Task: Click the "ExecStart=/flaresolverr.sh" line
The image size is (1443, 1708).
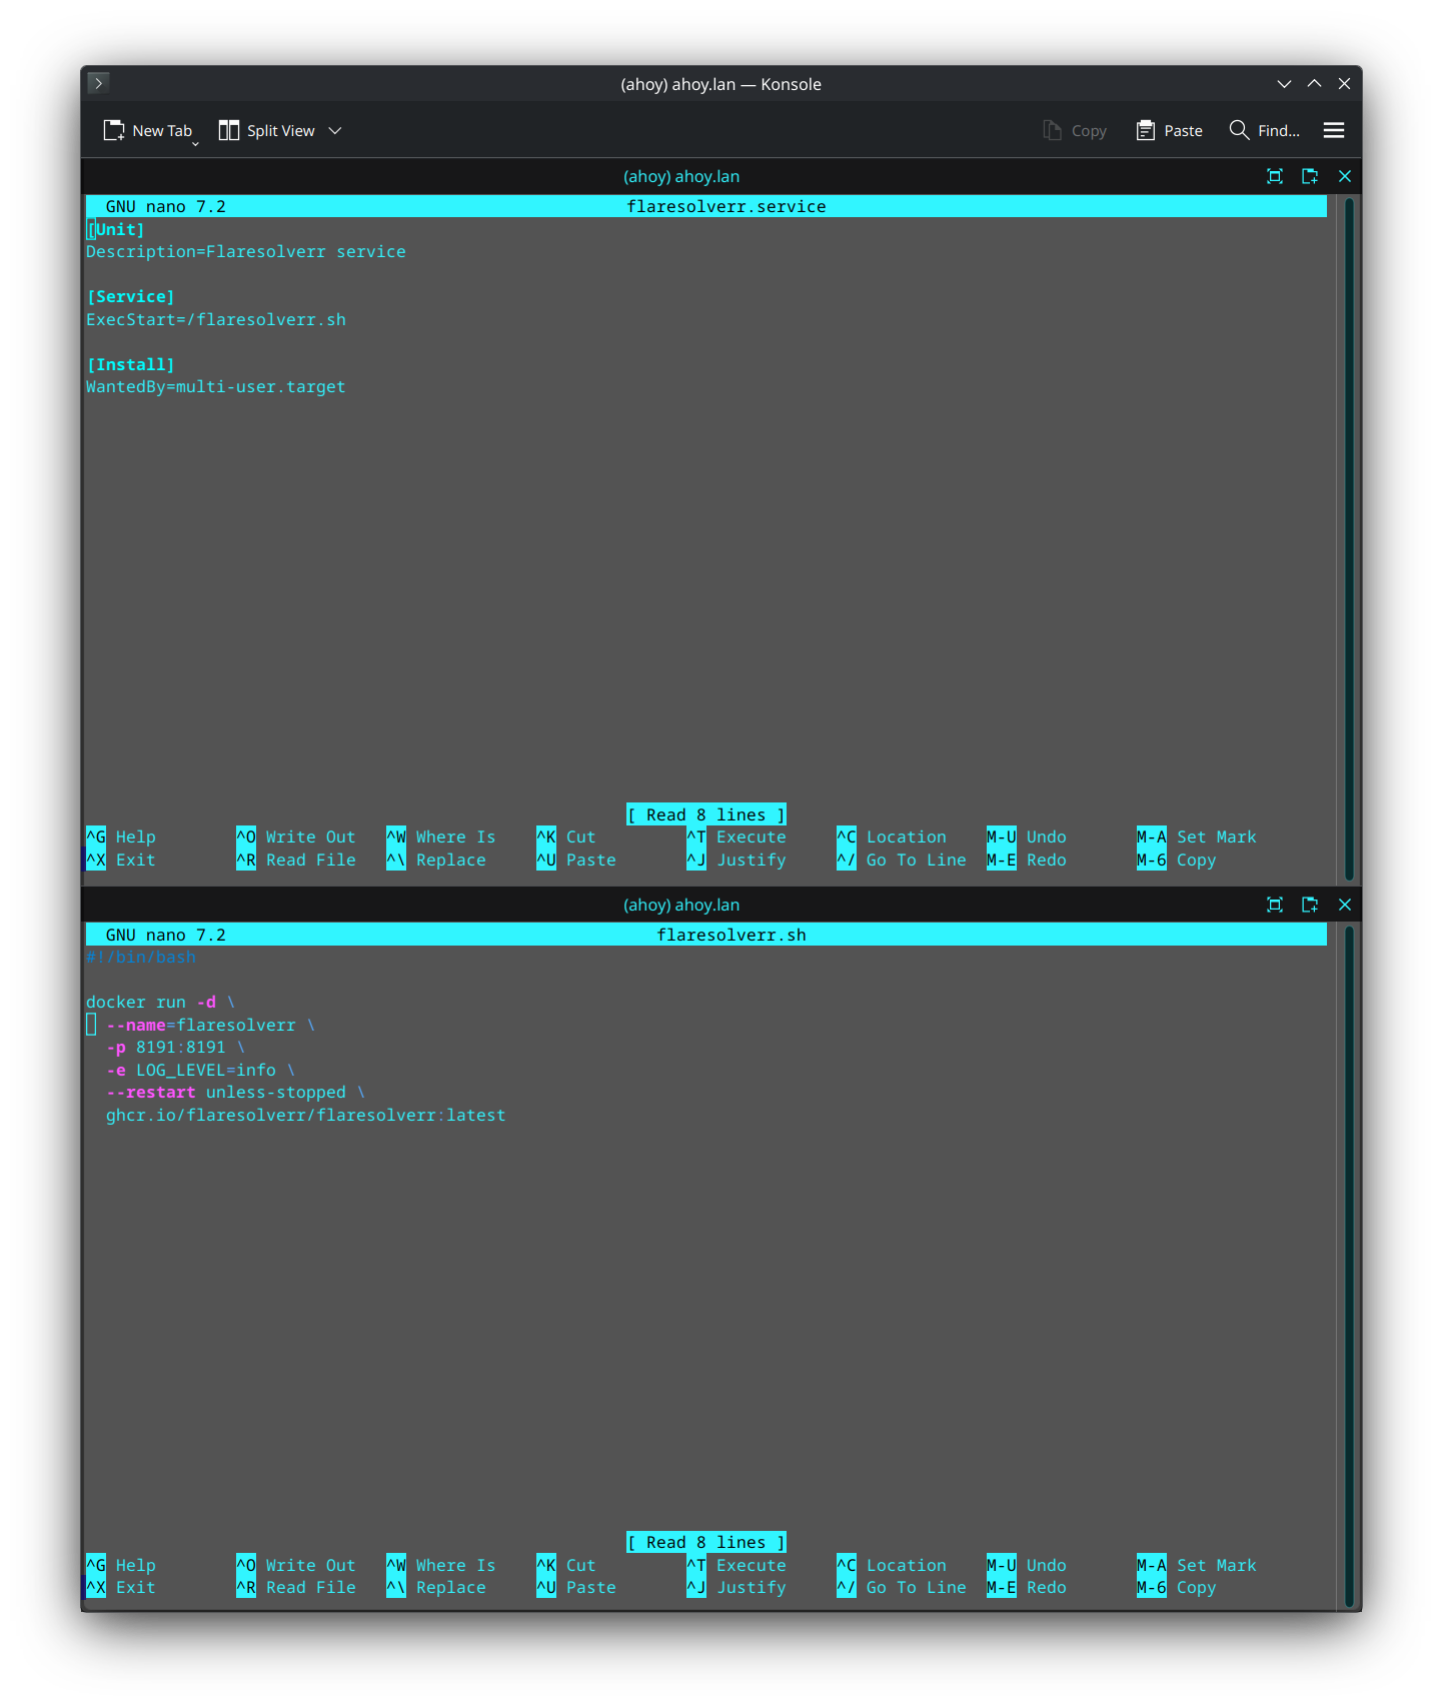Action: click(x=216, y=320)
